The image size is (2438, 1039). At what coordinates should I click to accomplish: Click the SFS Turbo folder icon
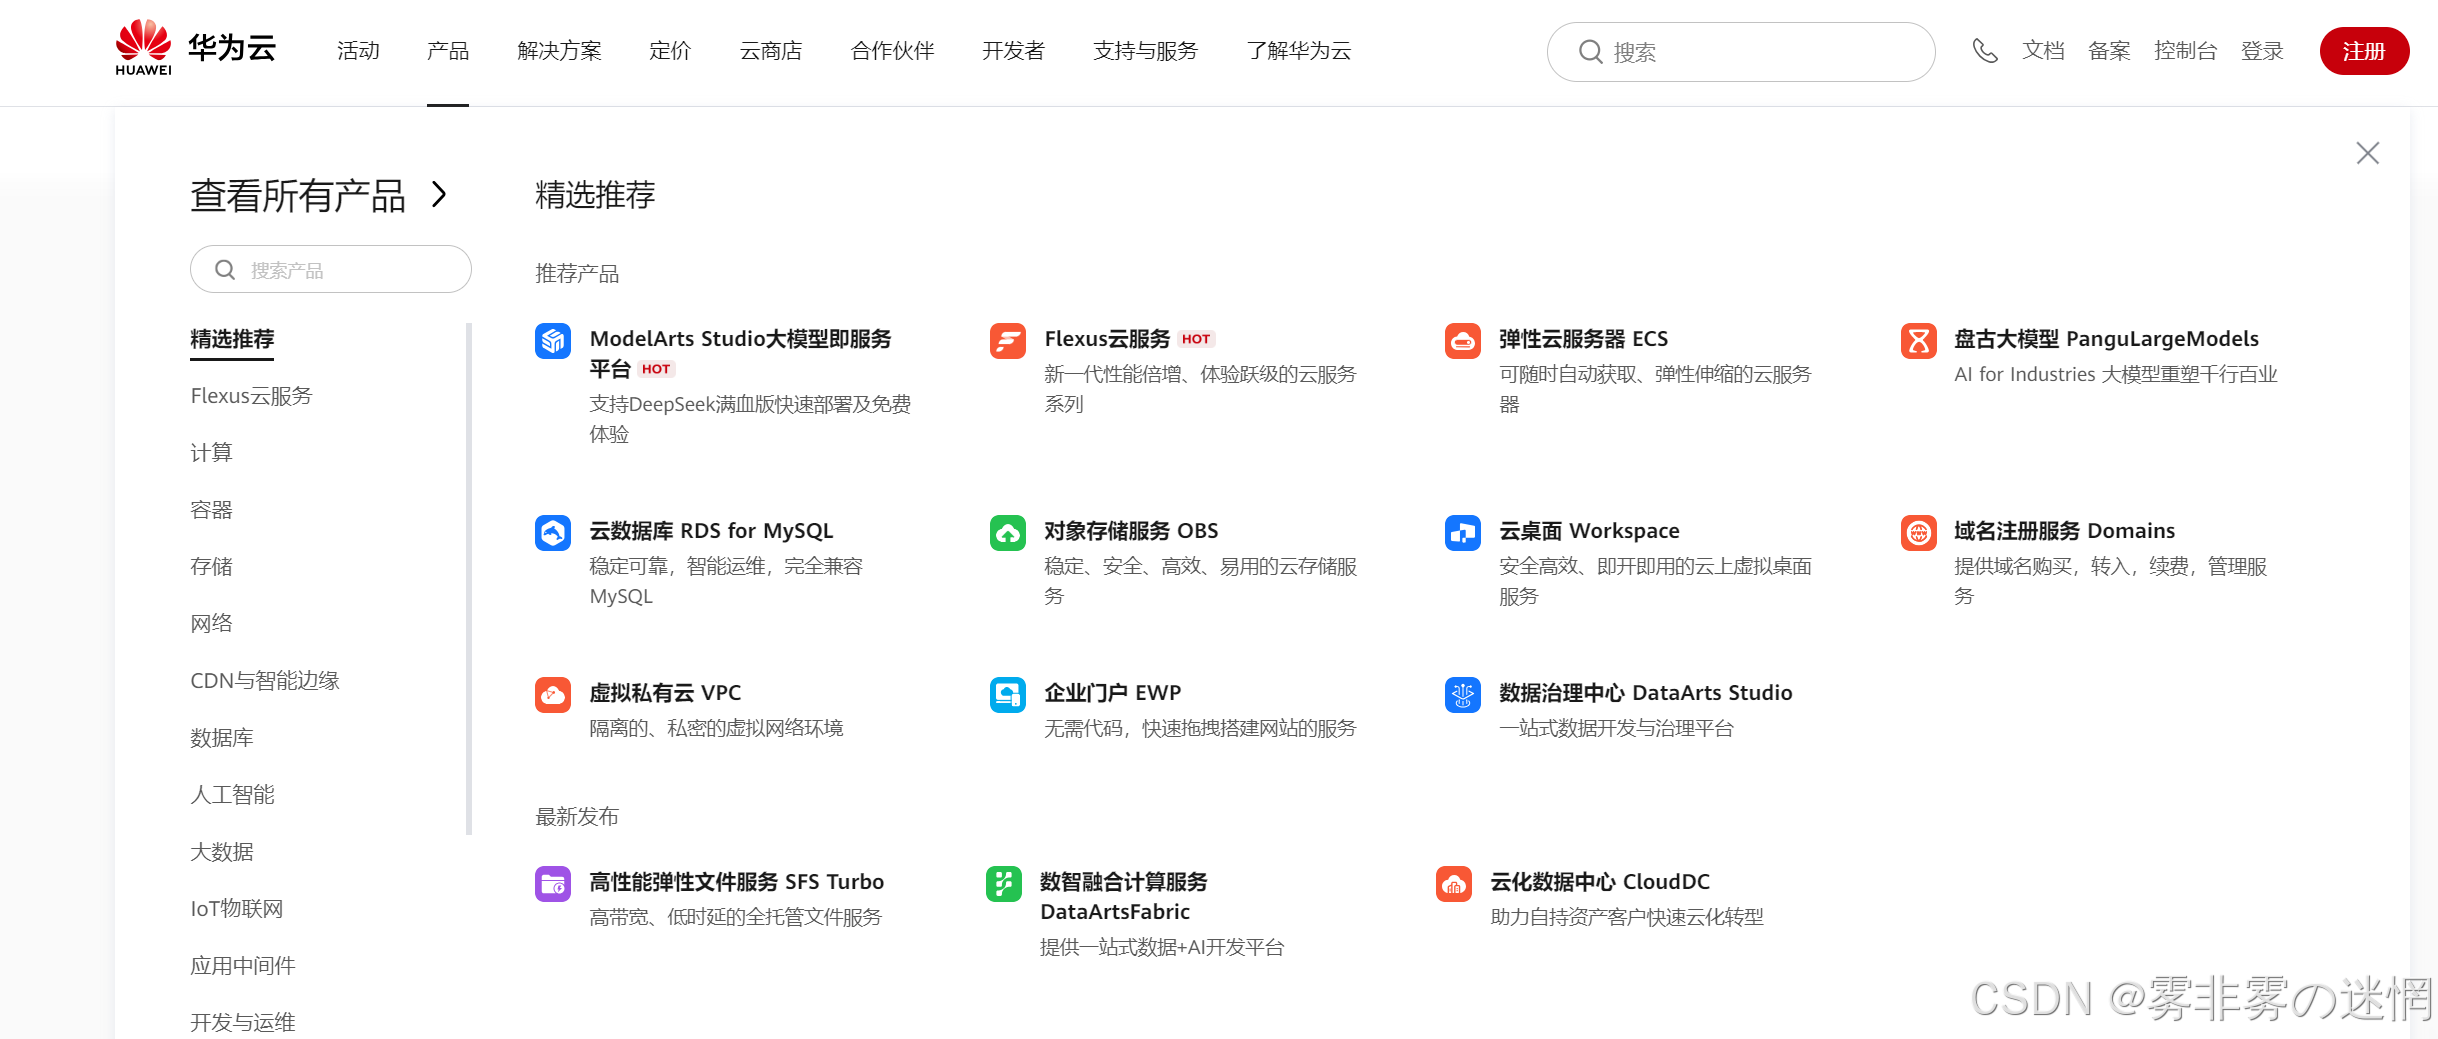pos(553,884)
